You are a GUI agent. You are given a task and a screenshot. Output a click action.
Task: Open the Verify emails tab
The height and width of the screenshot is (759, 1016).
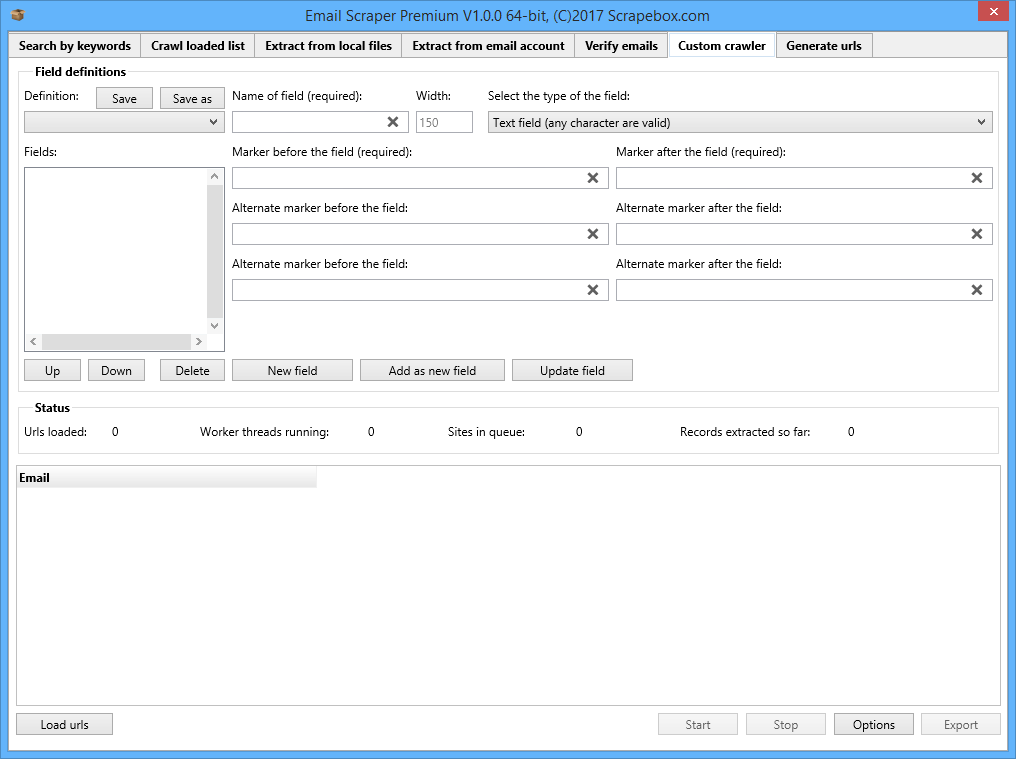coord(621,46)
